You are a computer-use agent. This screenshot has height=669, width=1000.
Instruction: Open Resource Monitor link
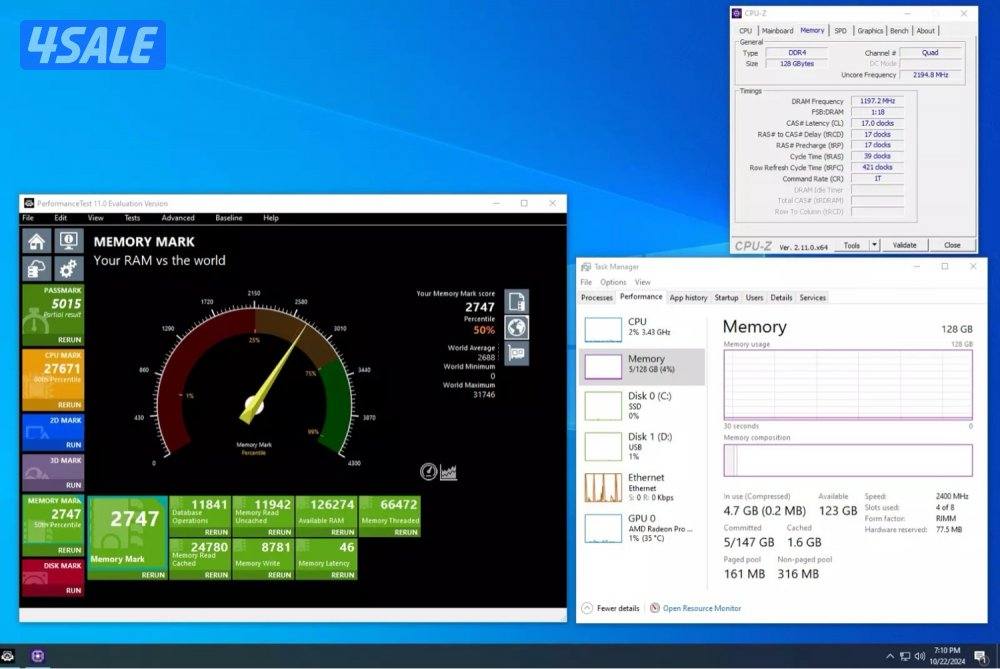point(701,608)
